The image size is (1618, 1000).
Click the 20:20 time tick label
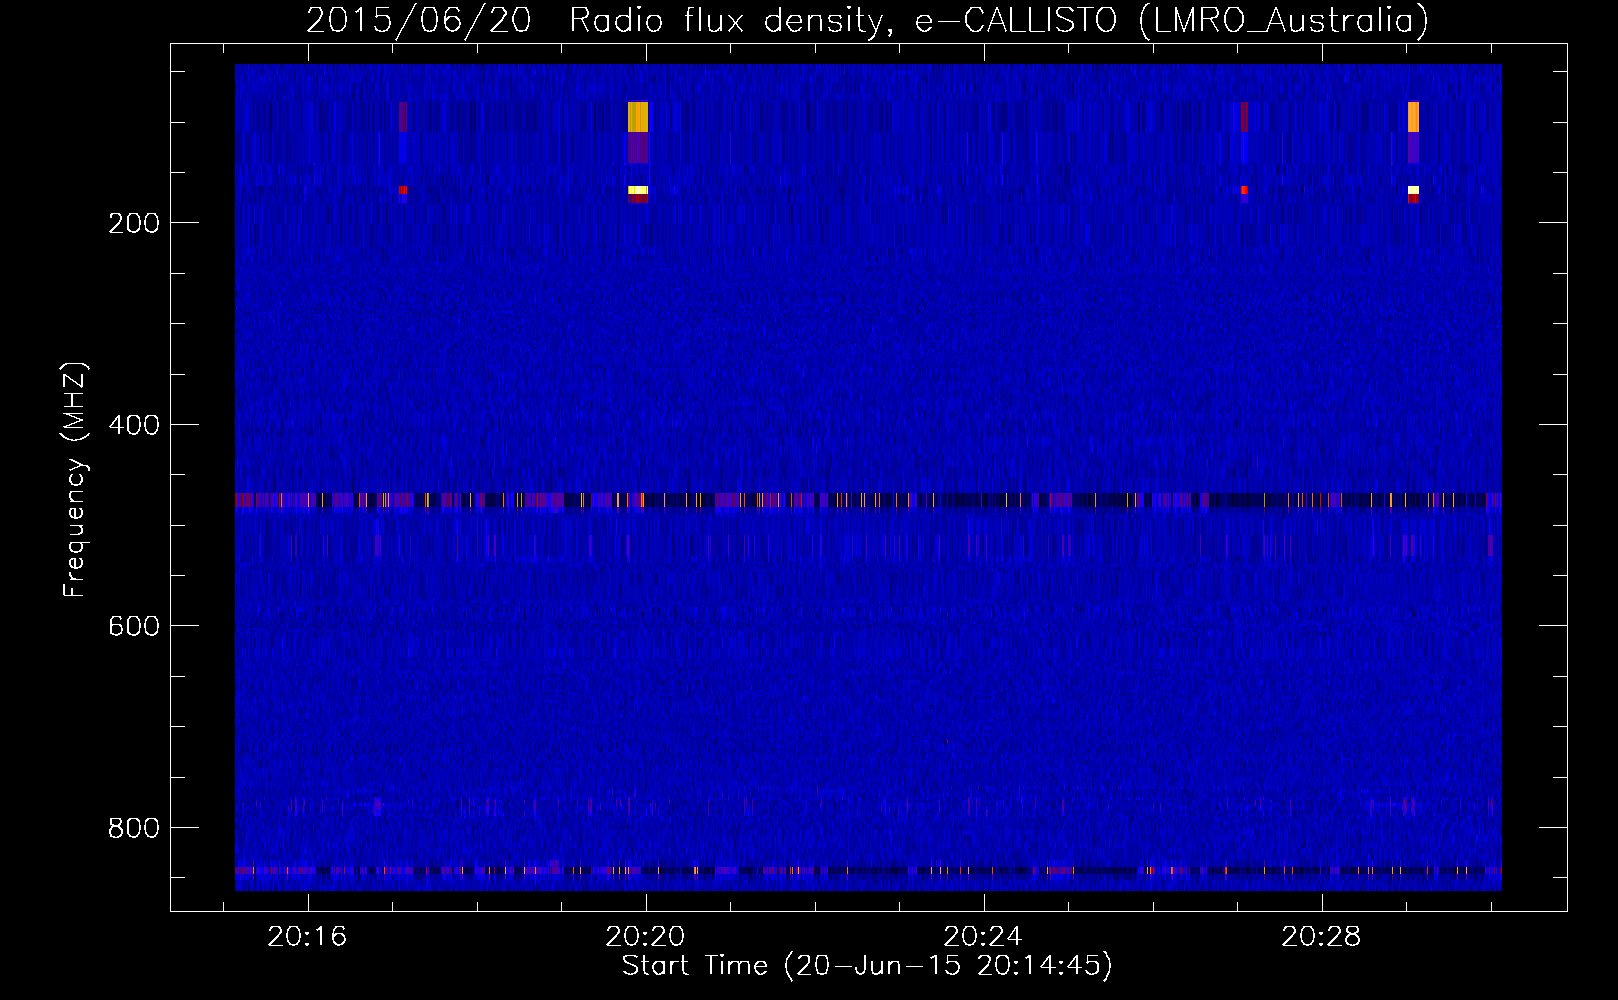(645, 937)
